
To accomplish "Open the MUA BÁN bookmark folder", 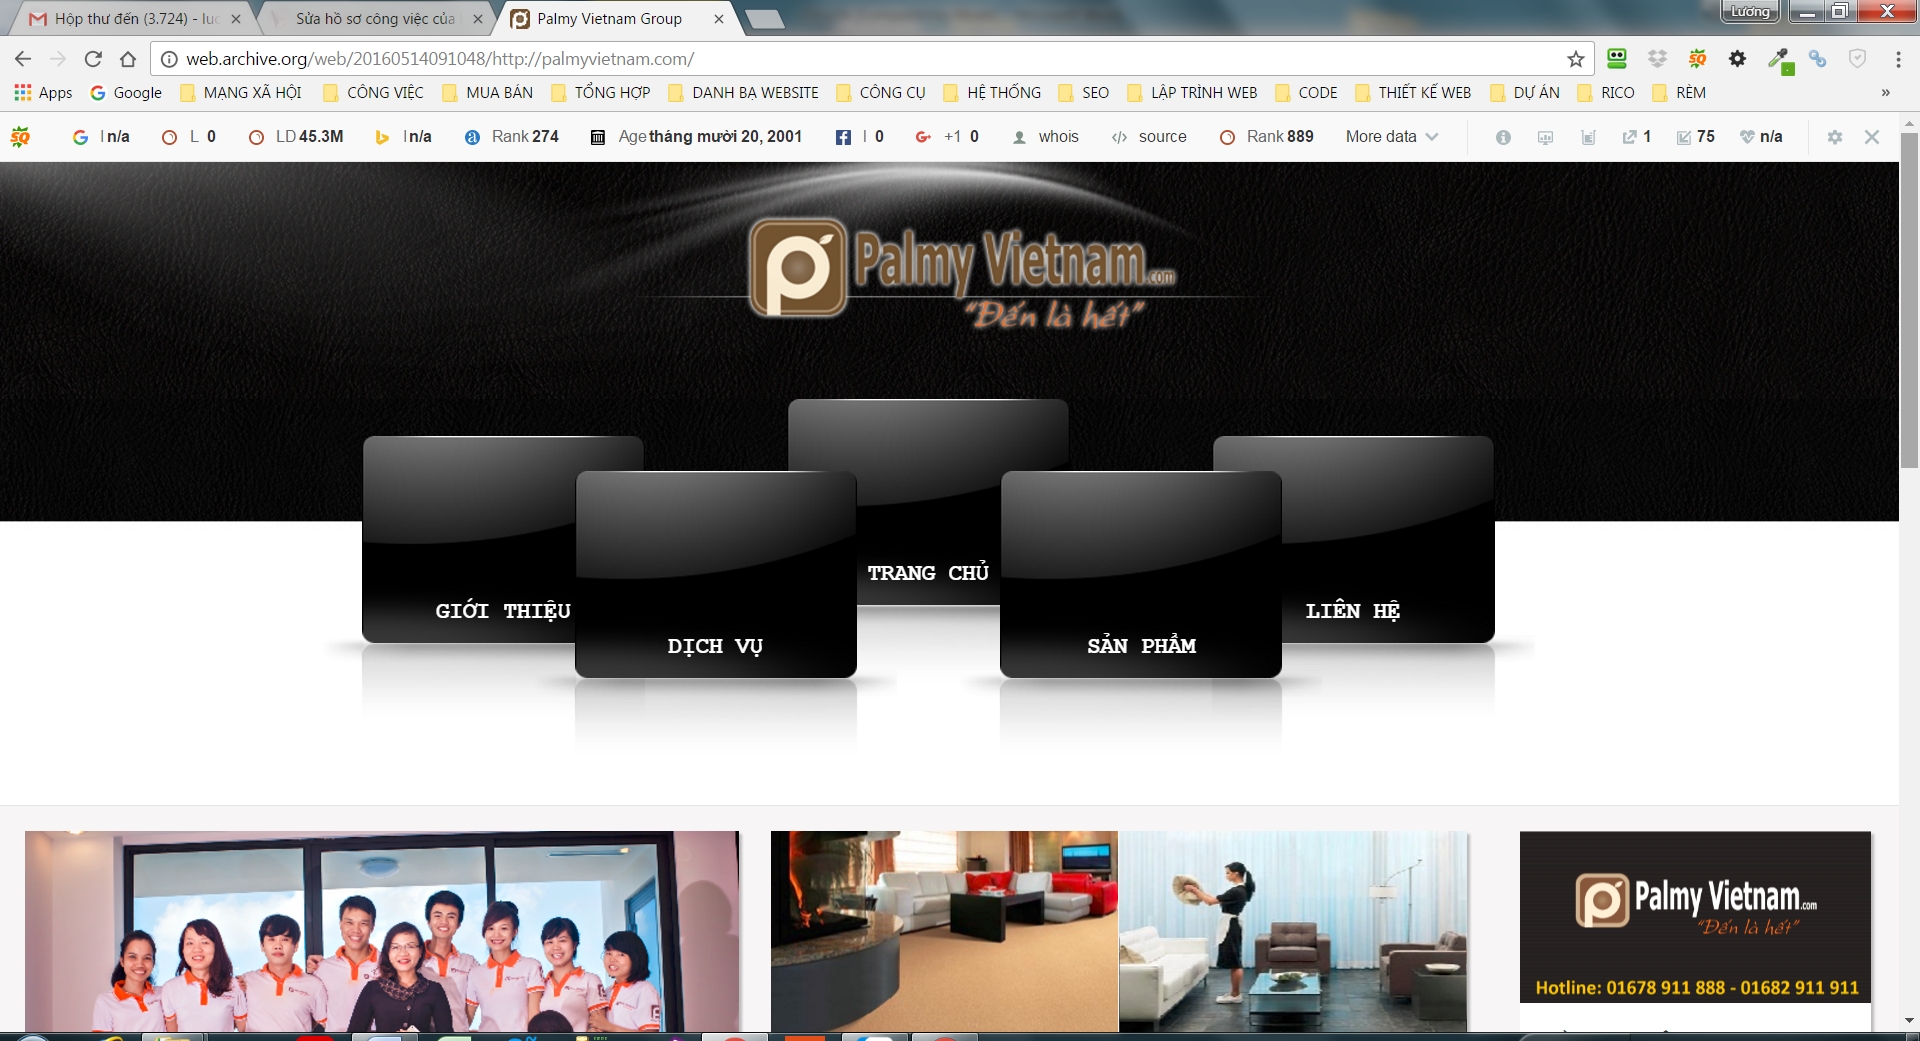I will coord(488,93).
